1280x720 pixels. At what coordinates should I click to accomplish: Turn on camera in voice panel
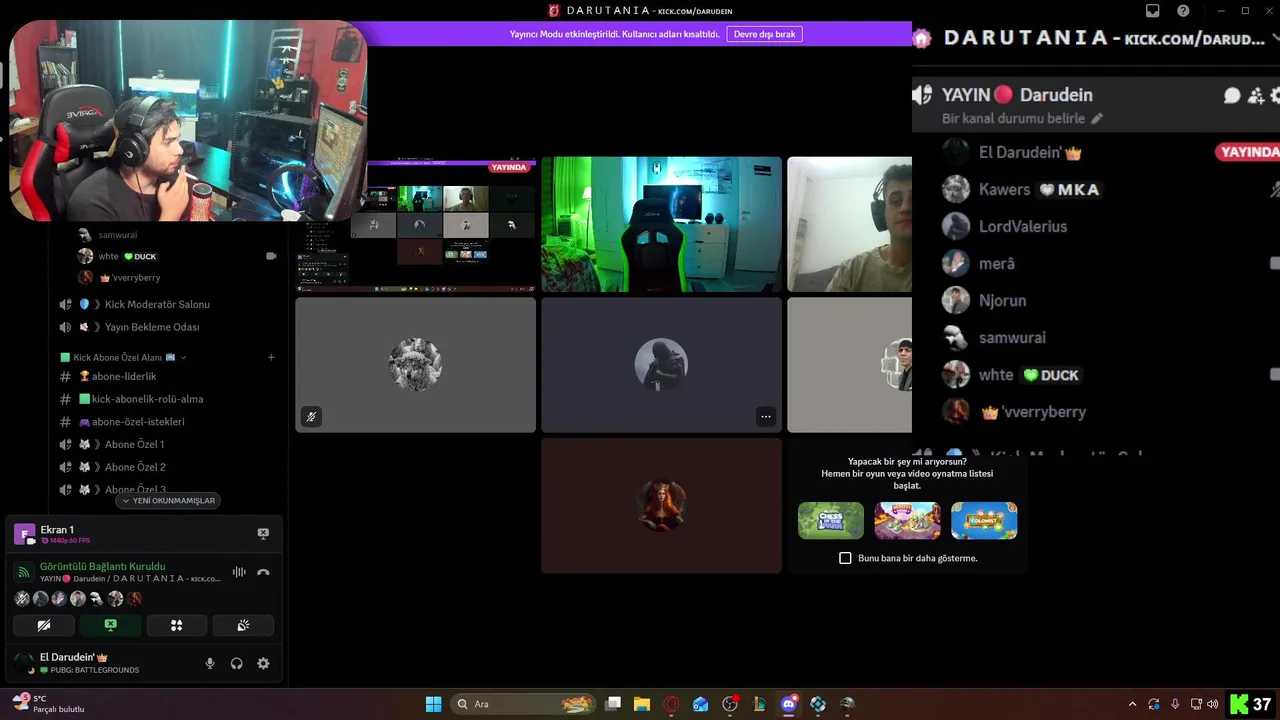point(44,625)
